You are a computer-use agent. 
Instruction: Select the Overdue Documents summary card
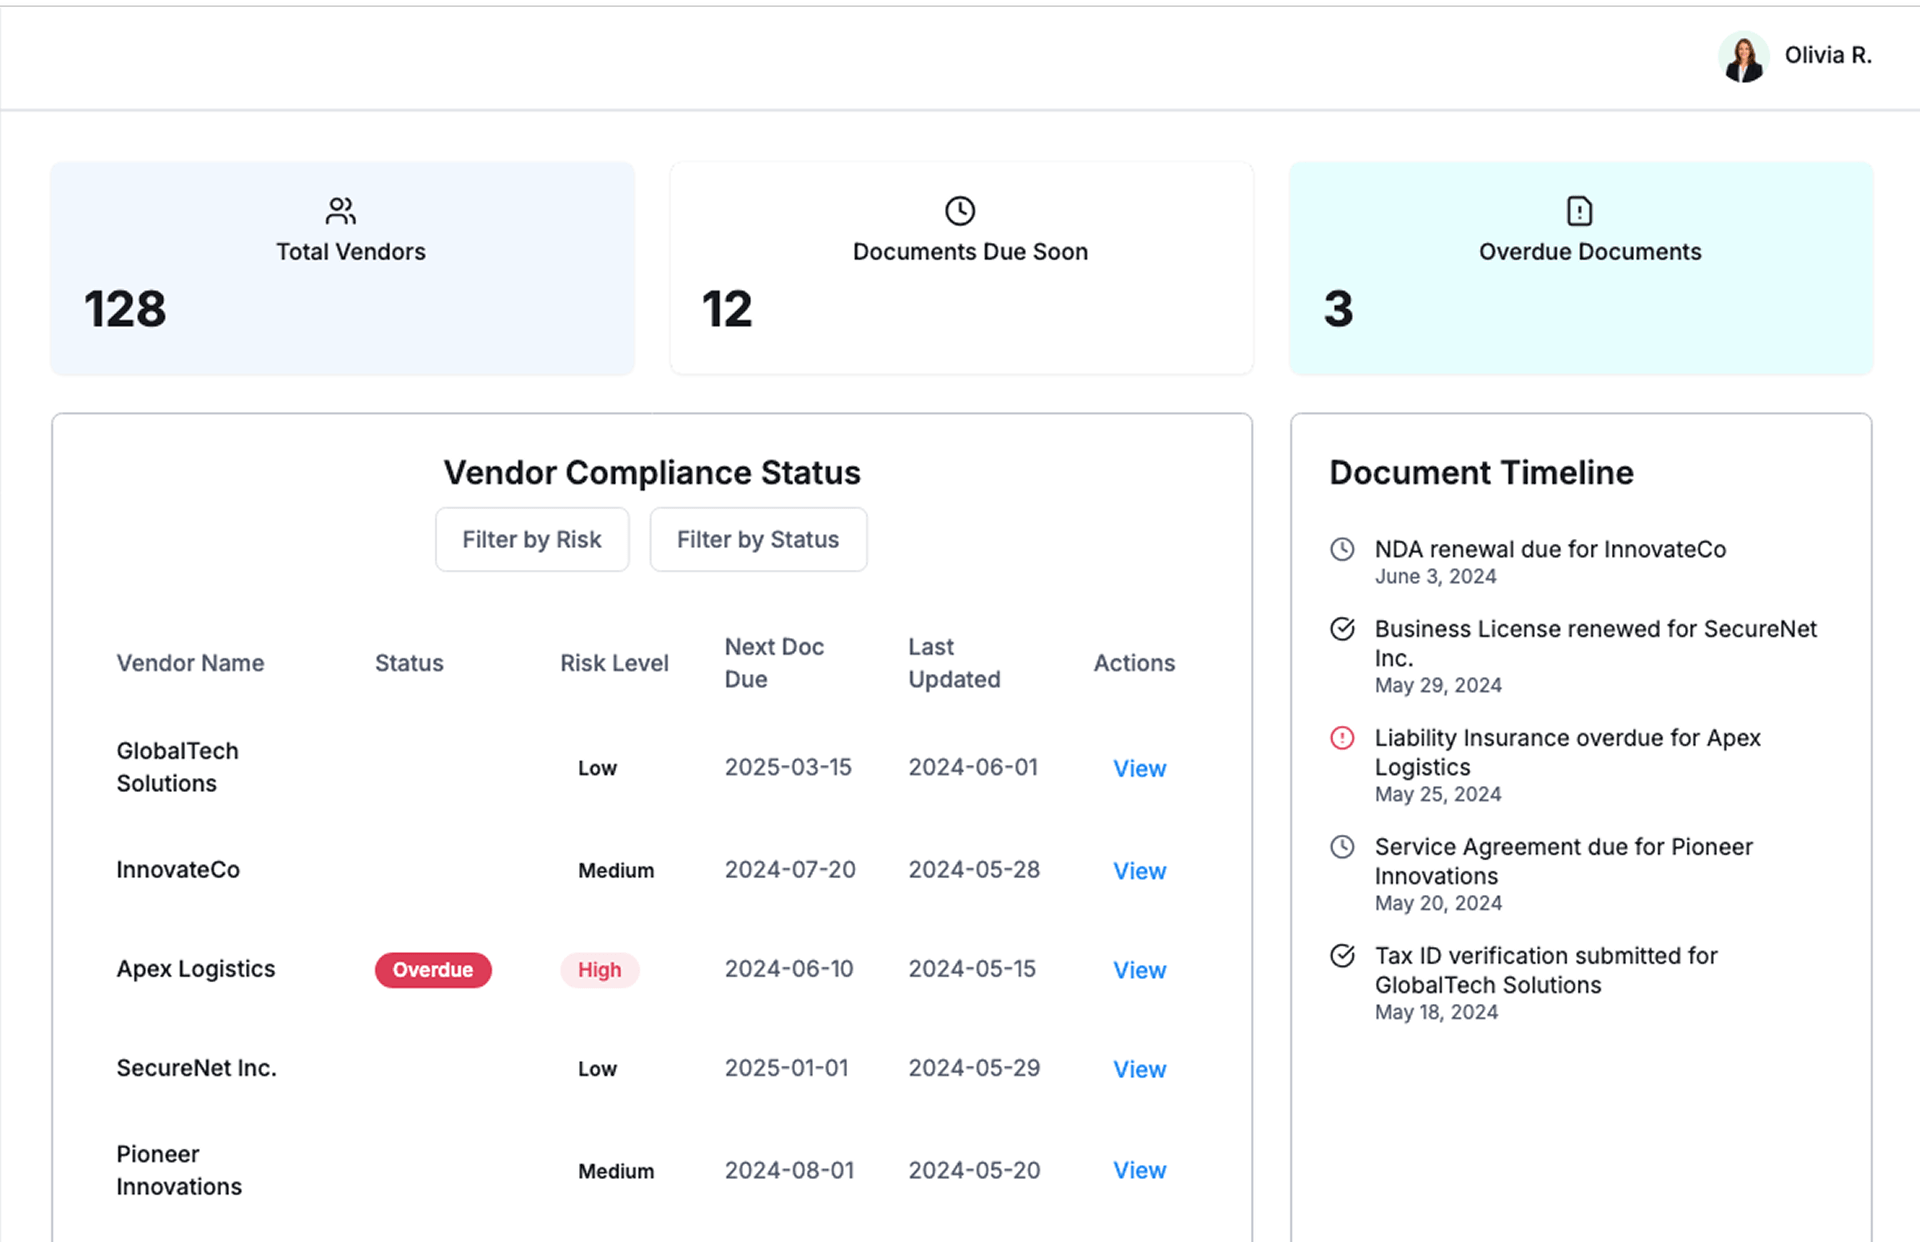pos(1580,268)
